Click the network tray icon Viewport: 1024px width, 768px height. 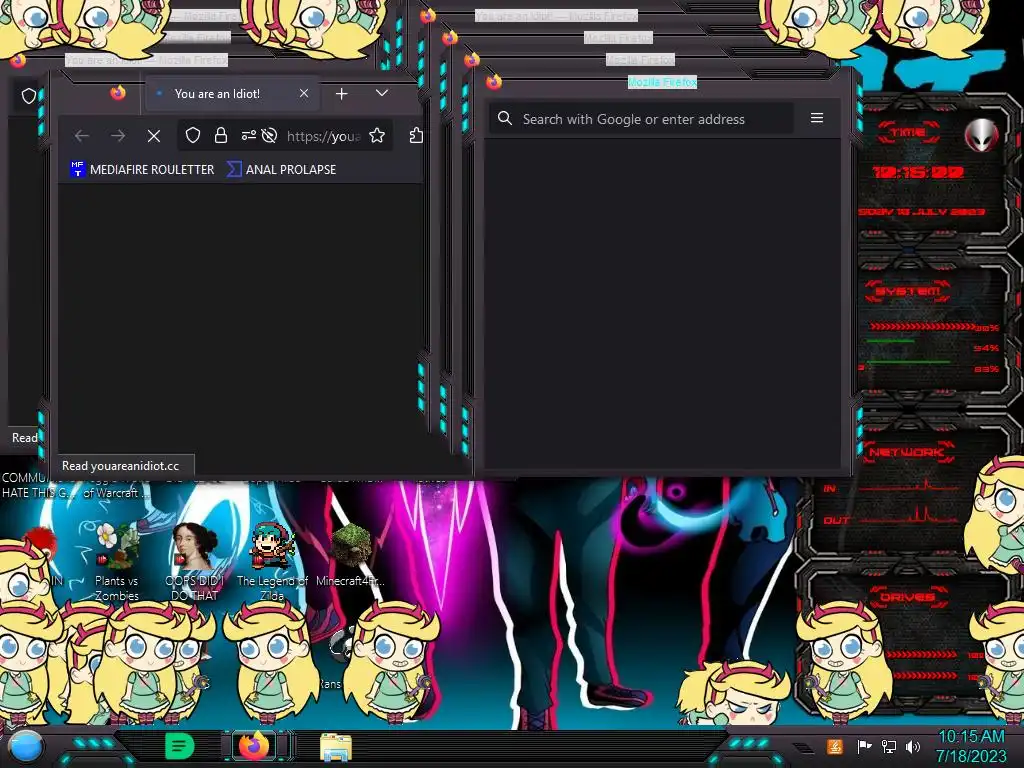click(x=889, y=746)
